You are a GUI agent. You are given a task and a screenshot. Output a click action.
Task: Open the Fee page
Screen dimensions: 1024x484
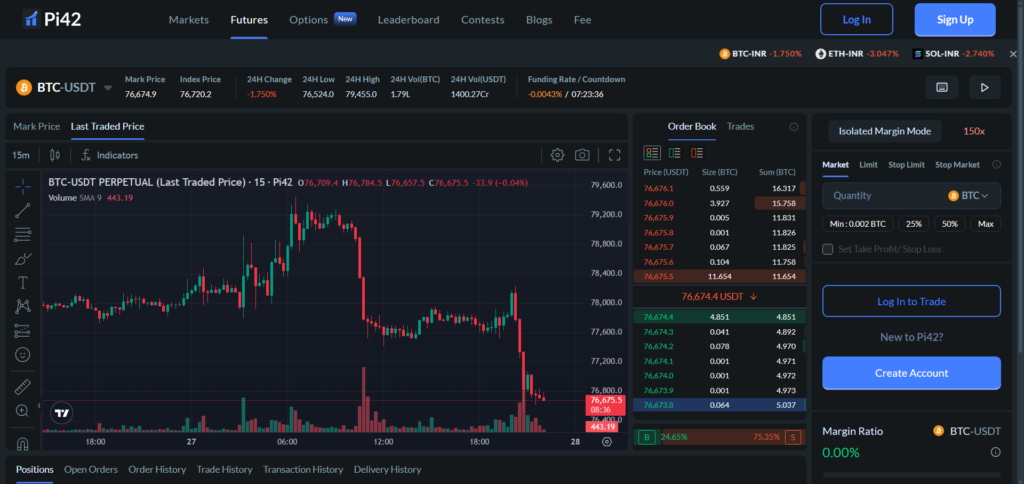(583, 20)
